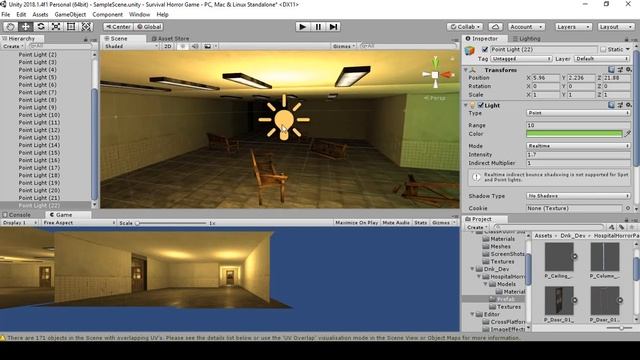Open the Light Type dropdown
The height and width of the screenshot is (360, 640).
coord(578,113)
